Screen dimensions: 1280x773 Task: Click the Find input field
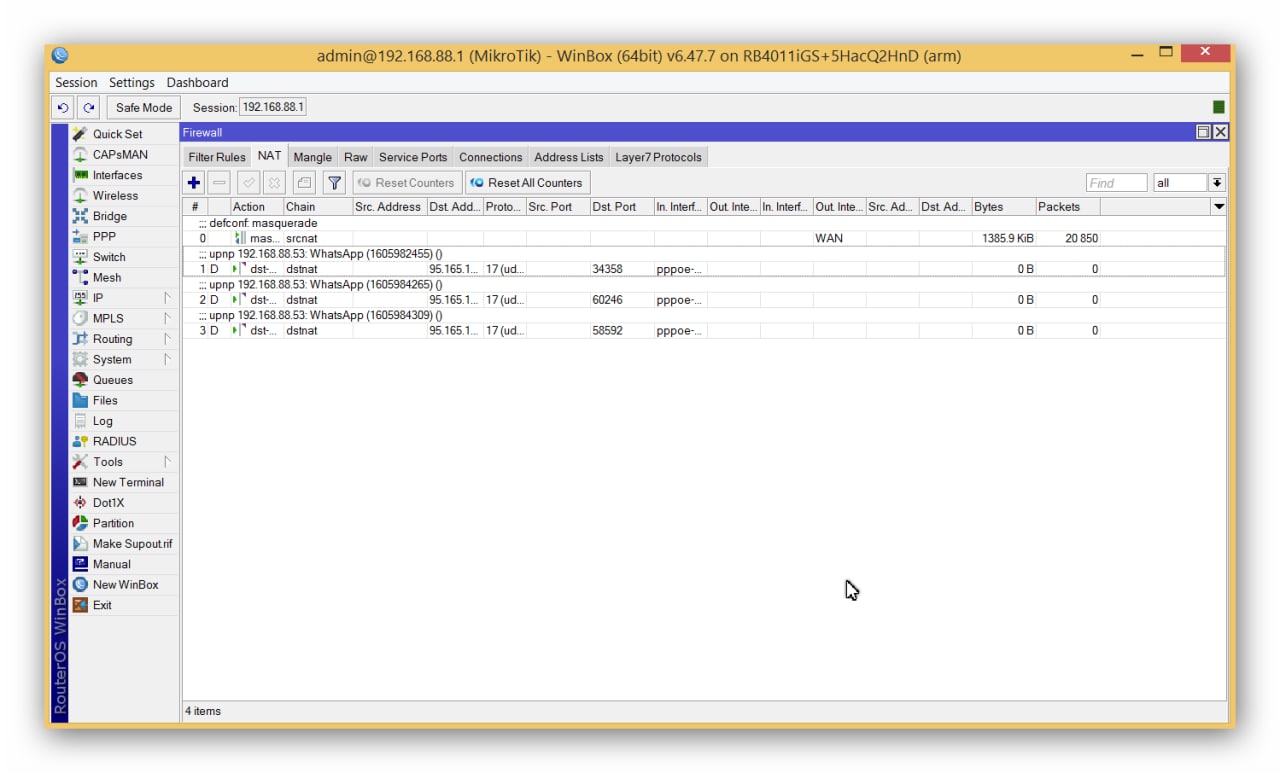coord(1116,183)
